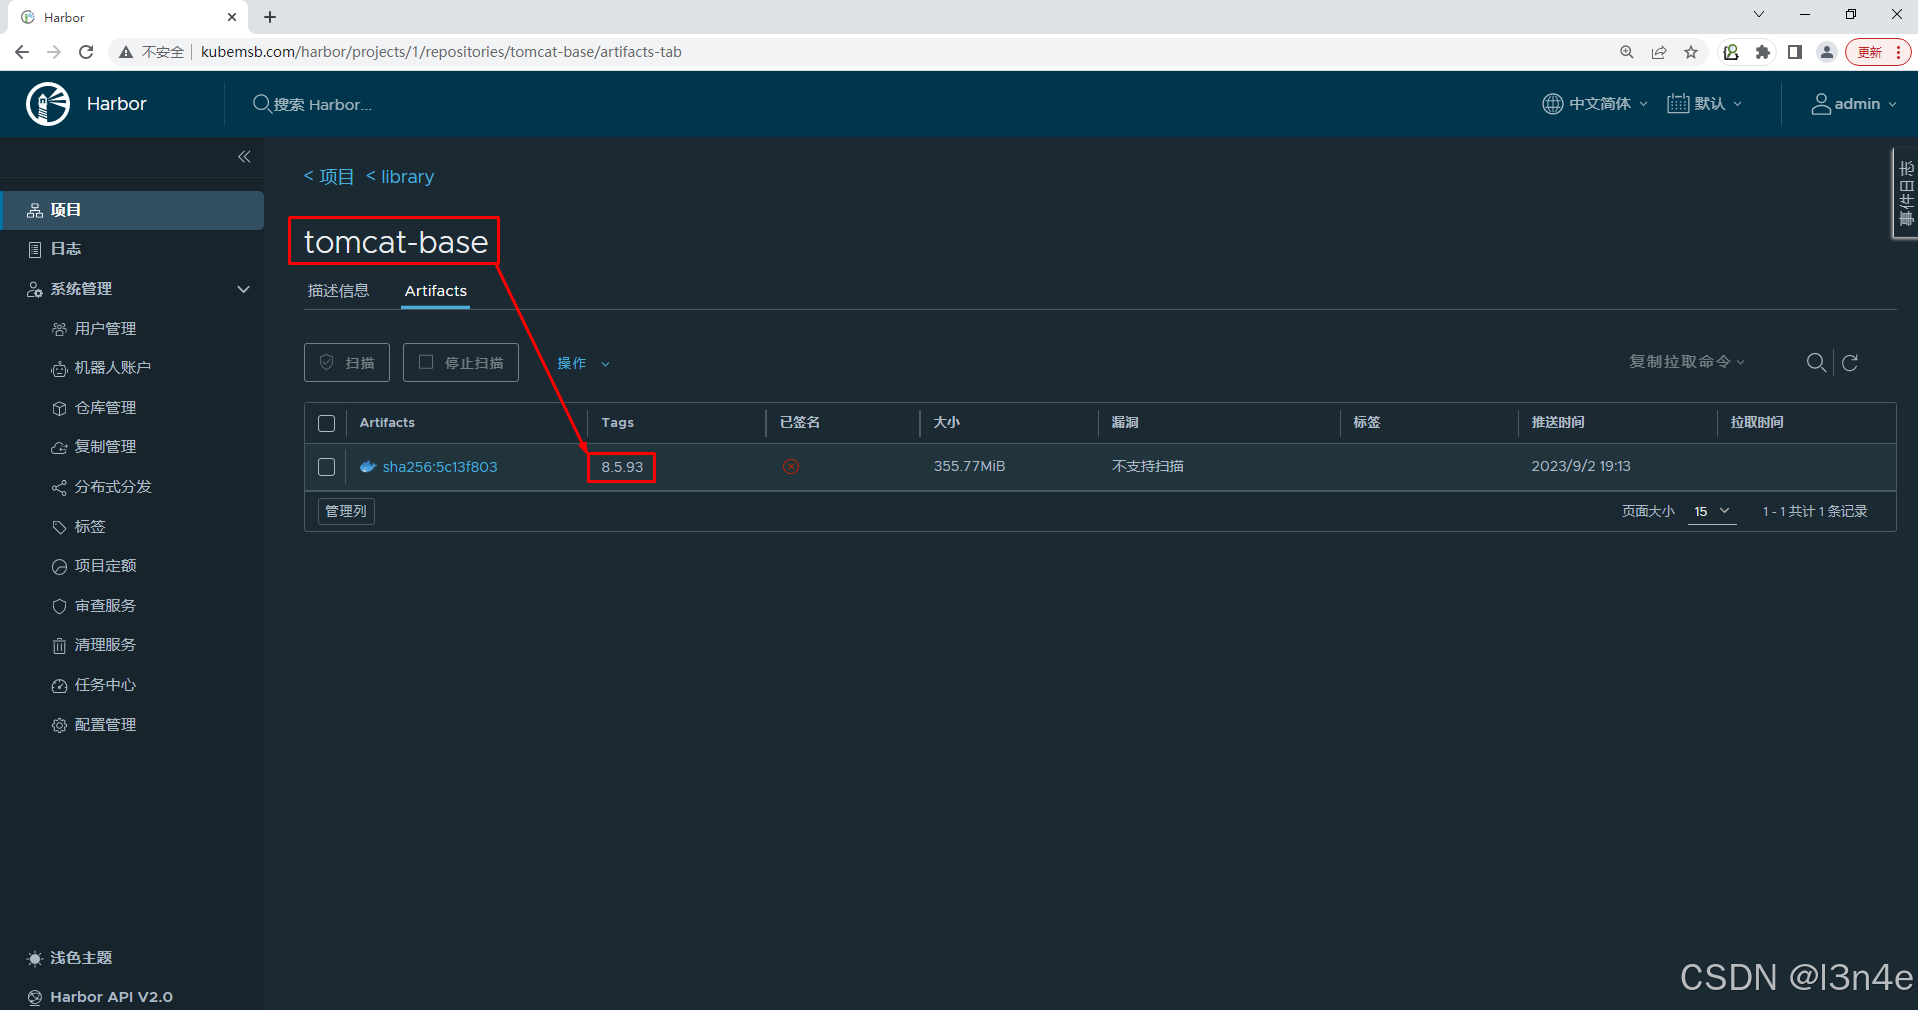Open 配置管理 in the sidebar
The height and width of the screenshot is (1010, 1918).
tap(106, 724)
